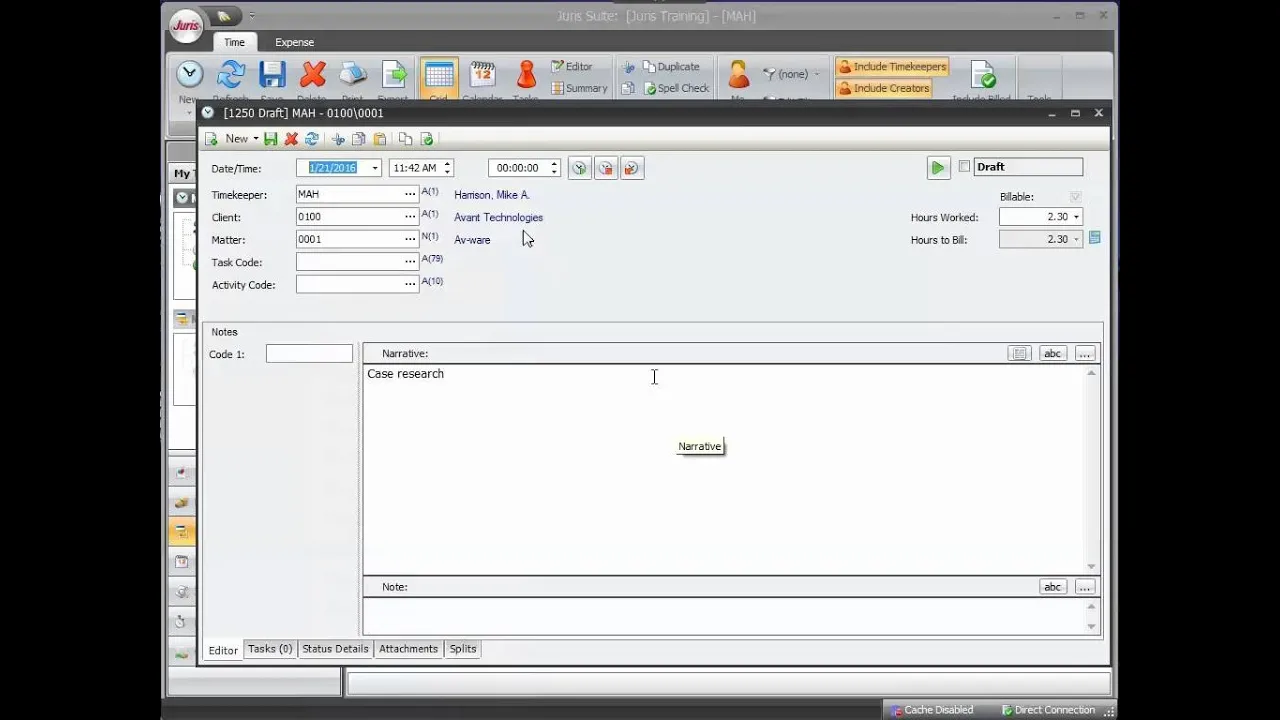Click the calculator icon beside Hours to Bill
1280x720 pixels.
1095,238
